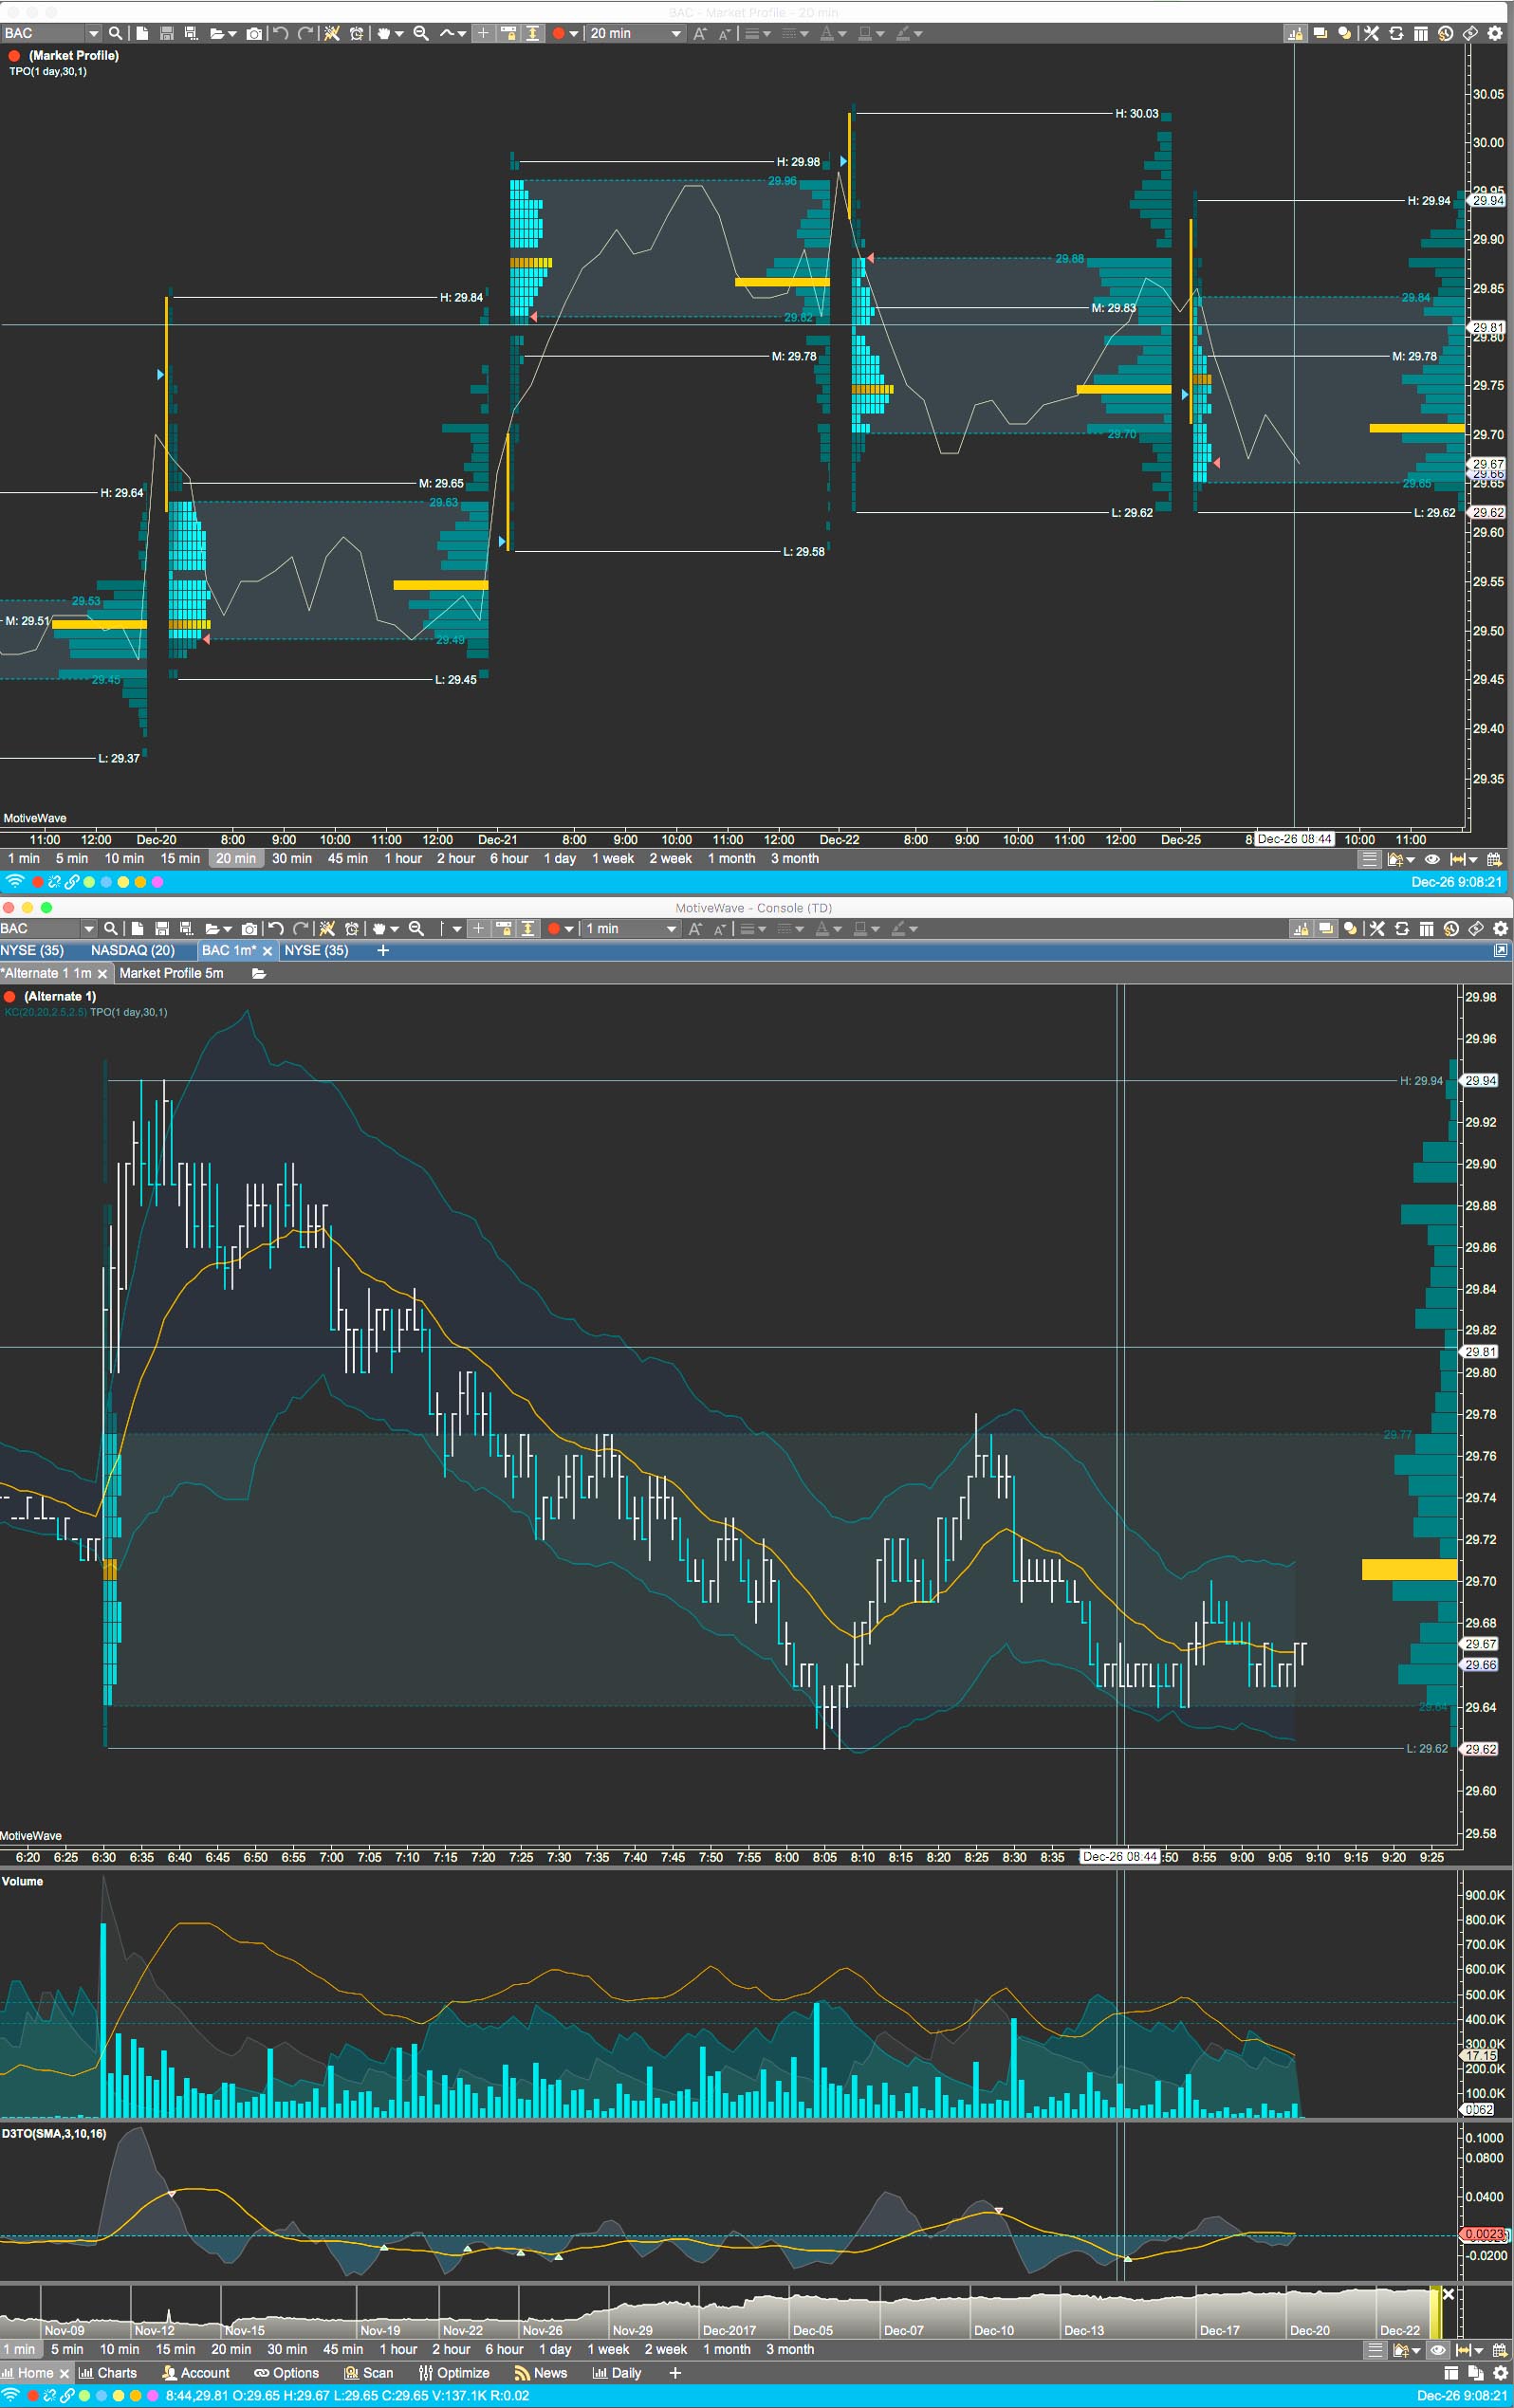Click the 29.81 price label on the Console price axis
Screen dimensions: 1514x2408
tap(1480, 1352)
